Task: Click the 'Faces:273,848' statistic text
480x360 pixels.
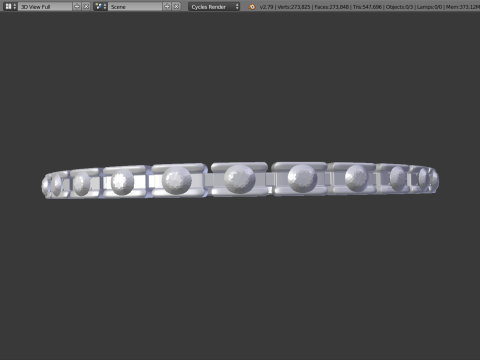Action: [332, 7]
